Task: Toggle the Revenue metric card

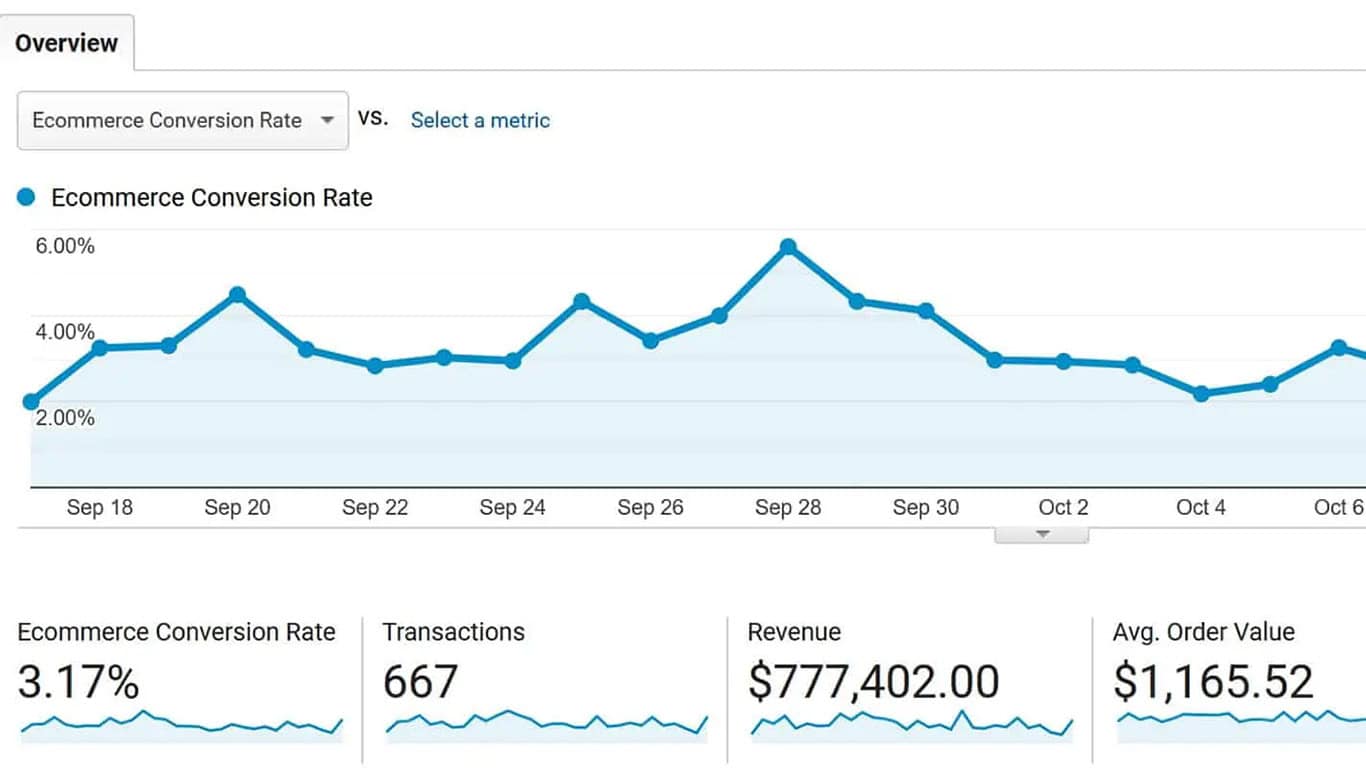Action: pos(908,680)
